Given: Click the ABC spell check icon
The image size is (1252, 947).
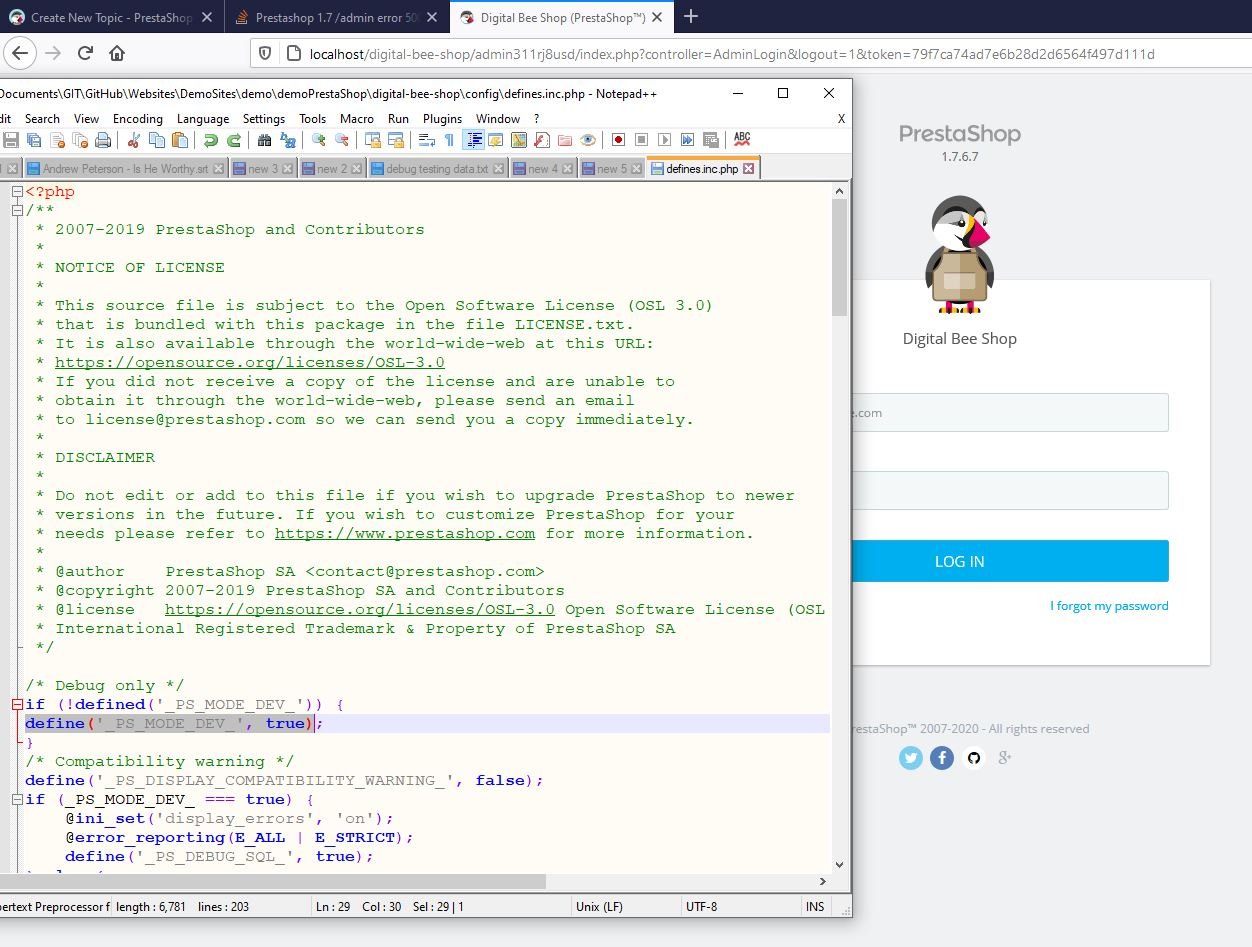Looking at the screenshot, I should pyautogui.click(x=742, y=139).
